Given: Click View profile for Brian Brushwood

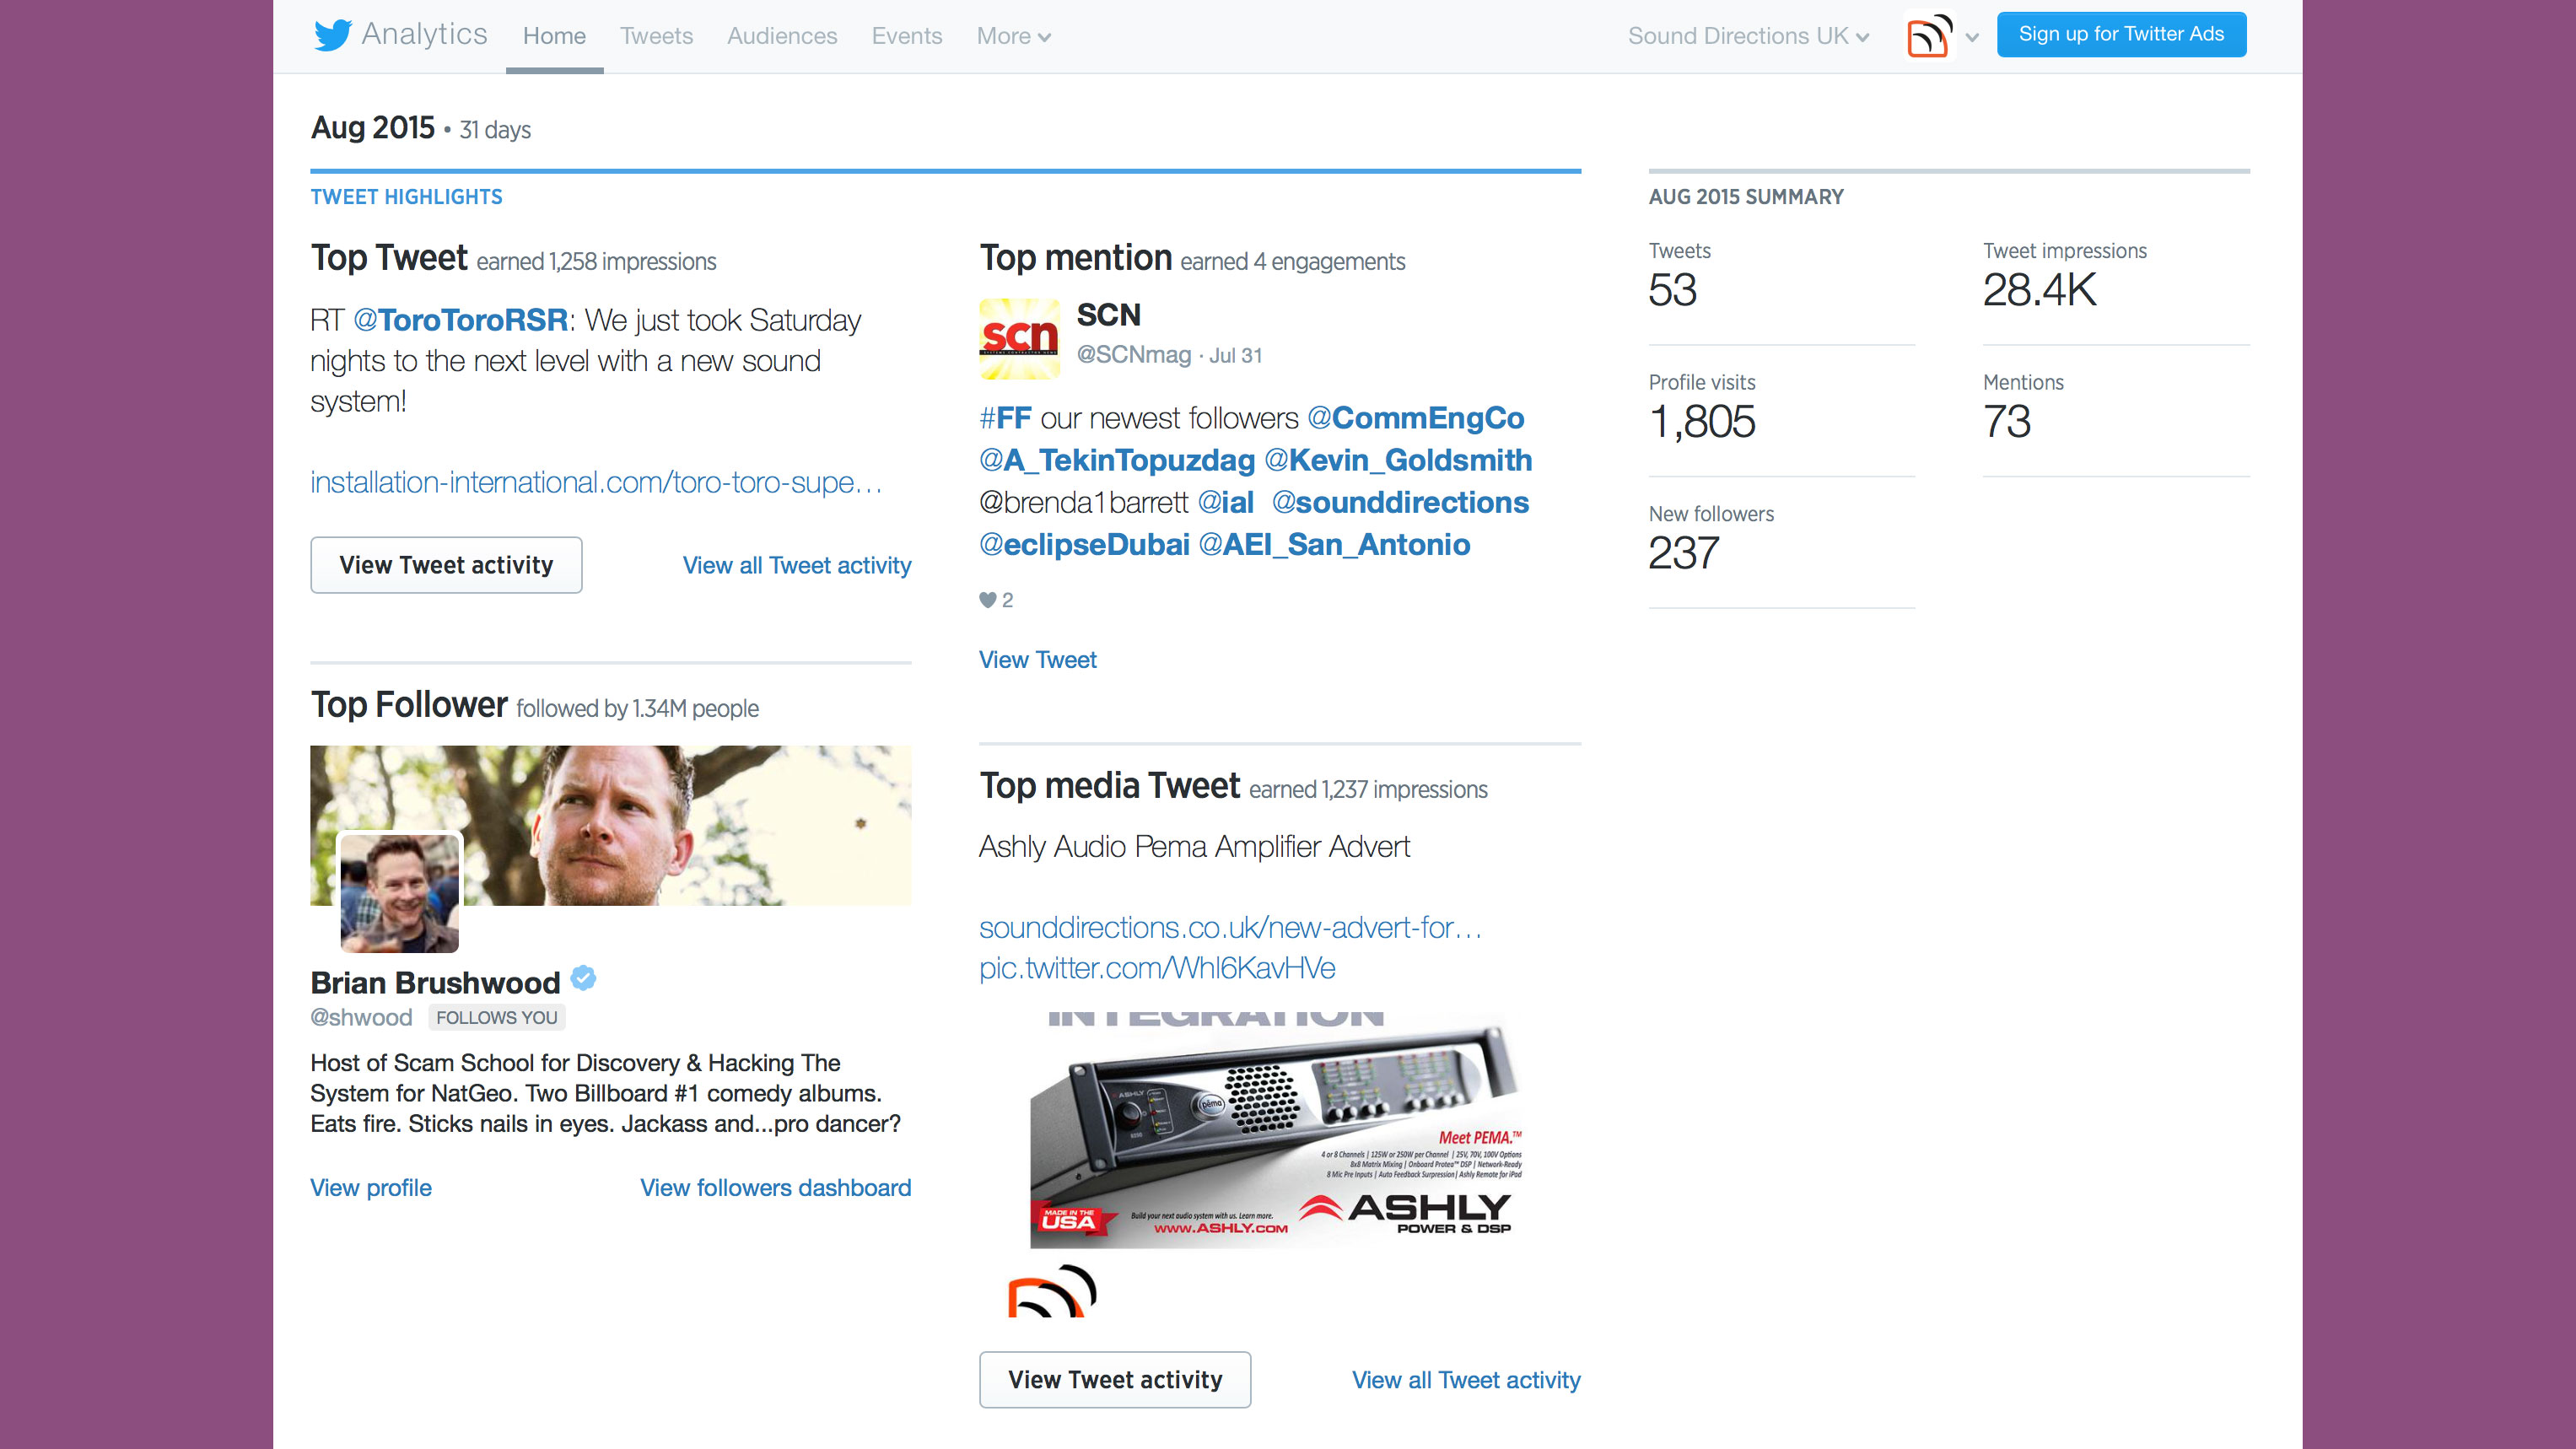Looking at the screenshot, I should 371,1188.
